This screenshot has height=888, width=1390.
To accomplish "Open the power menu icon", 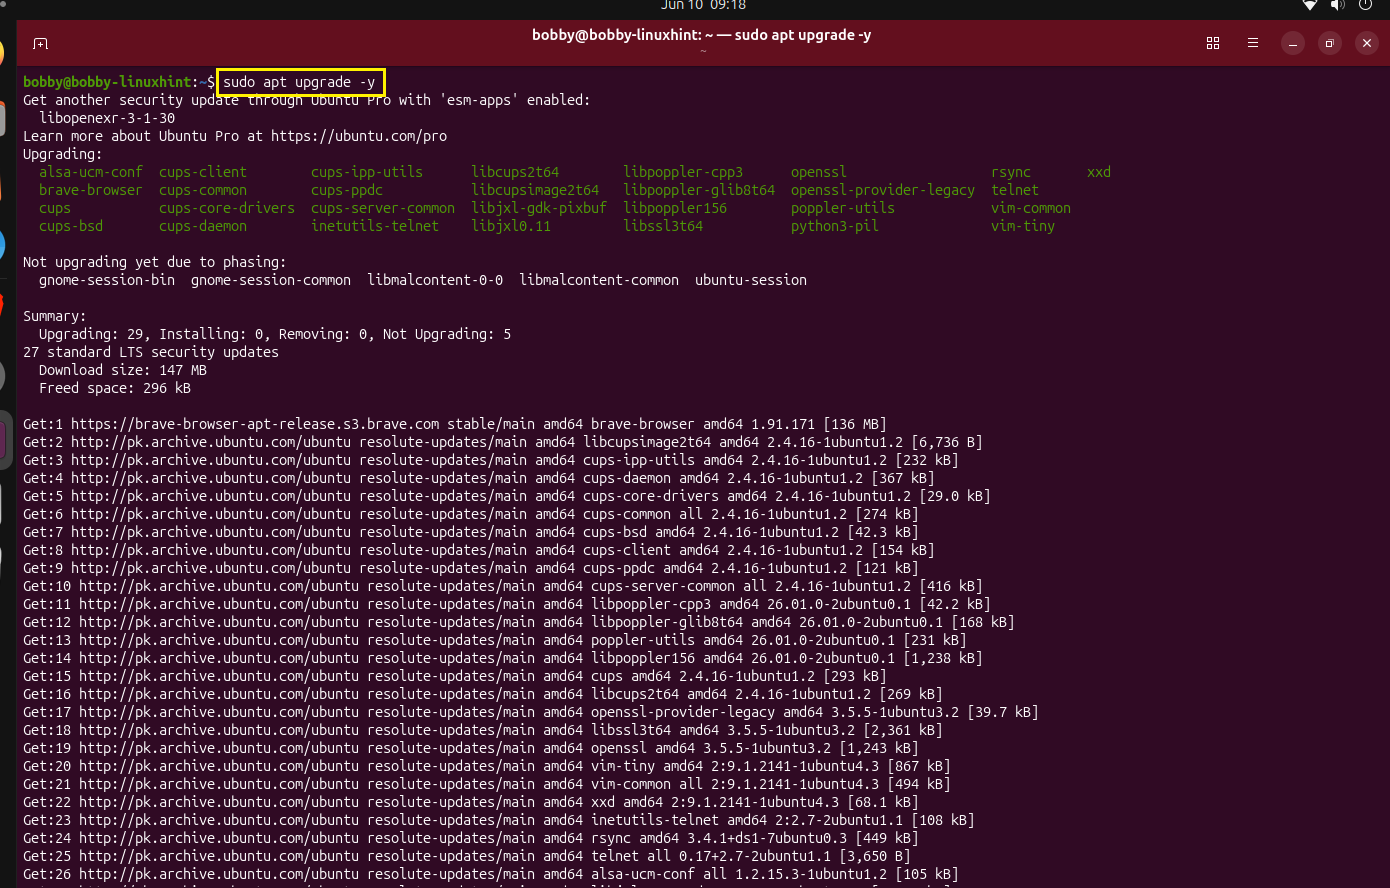I will tap(1366, 5).
